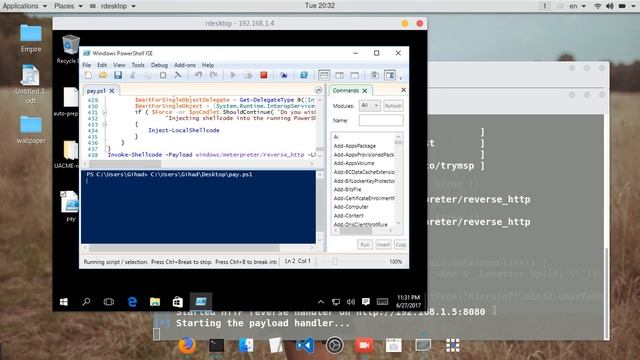The width and height of the screenshot is (640, 360).
Task: Collapse code block at line 431
Action: [104, 112]
